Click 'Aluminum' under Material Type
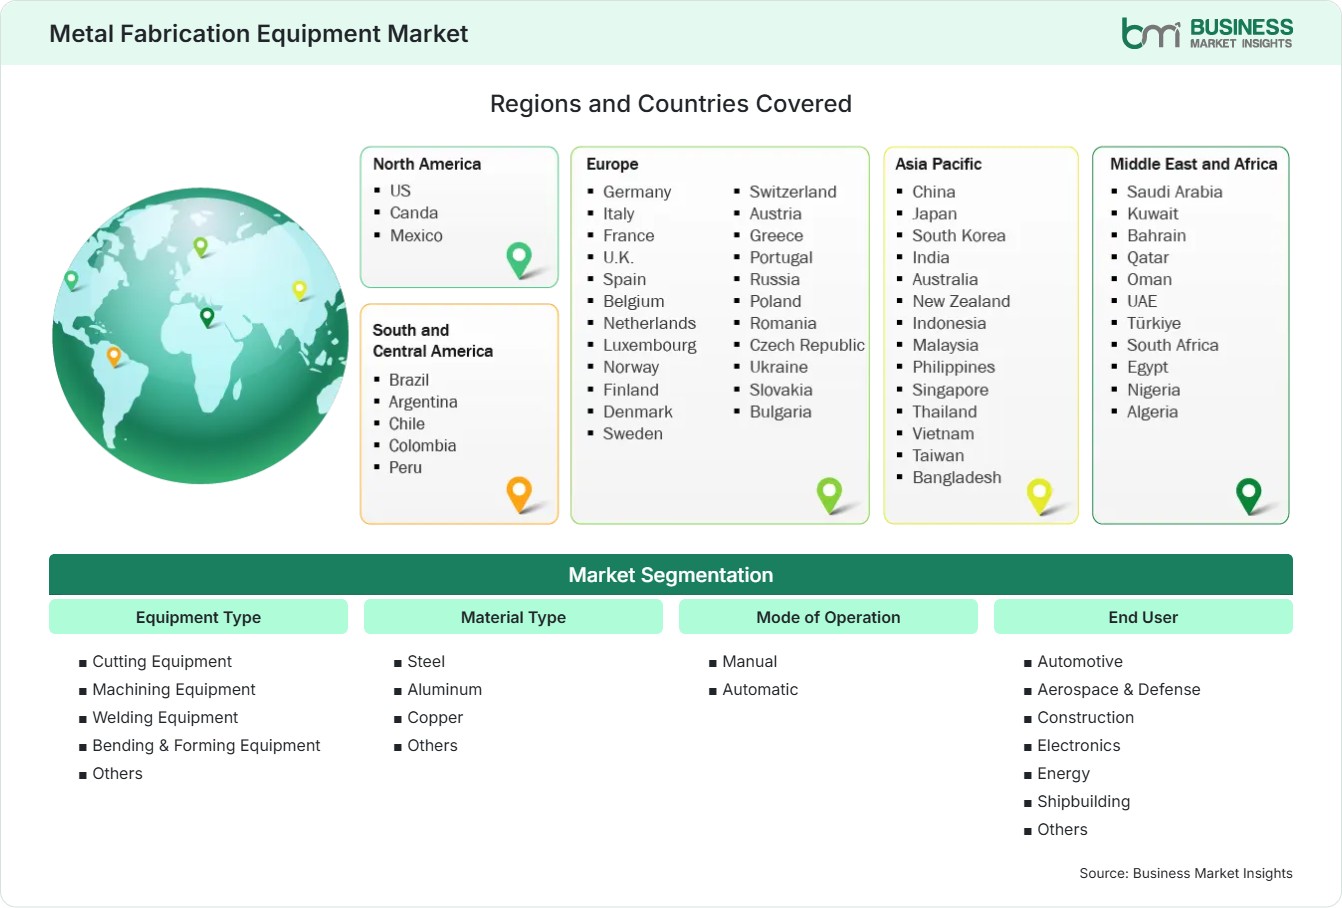Image resolution: width=1342 pixels, height=908 pixels. 445,690
